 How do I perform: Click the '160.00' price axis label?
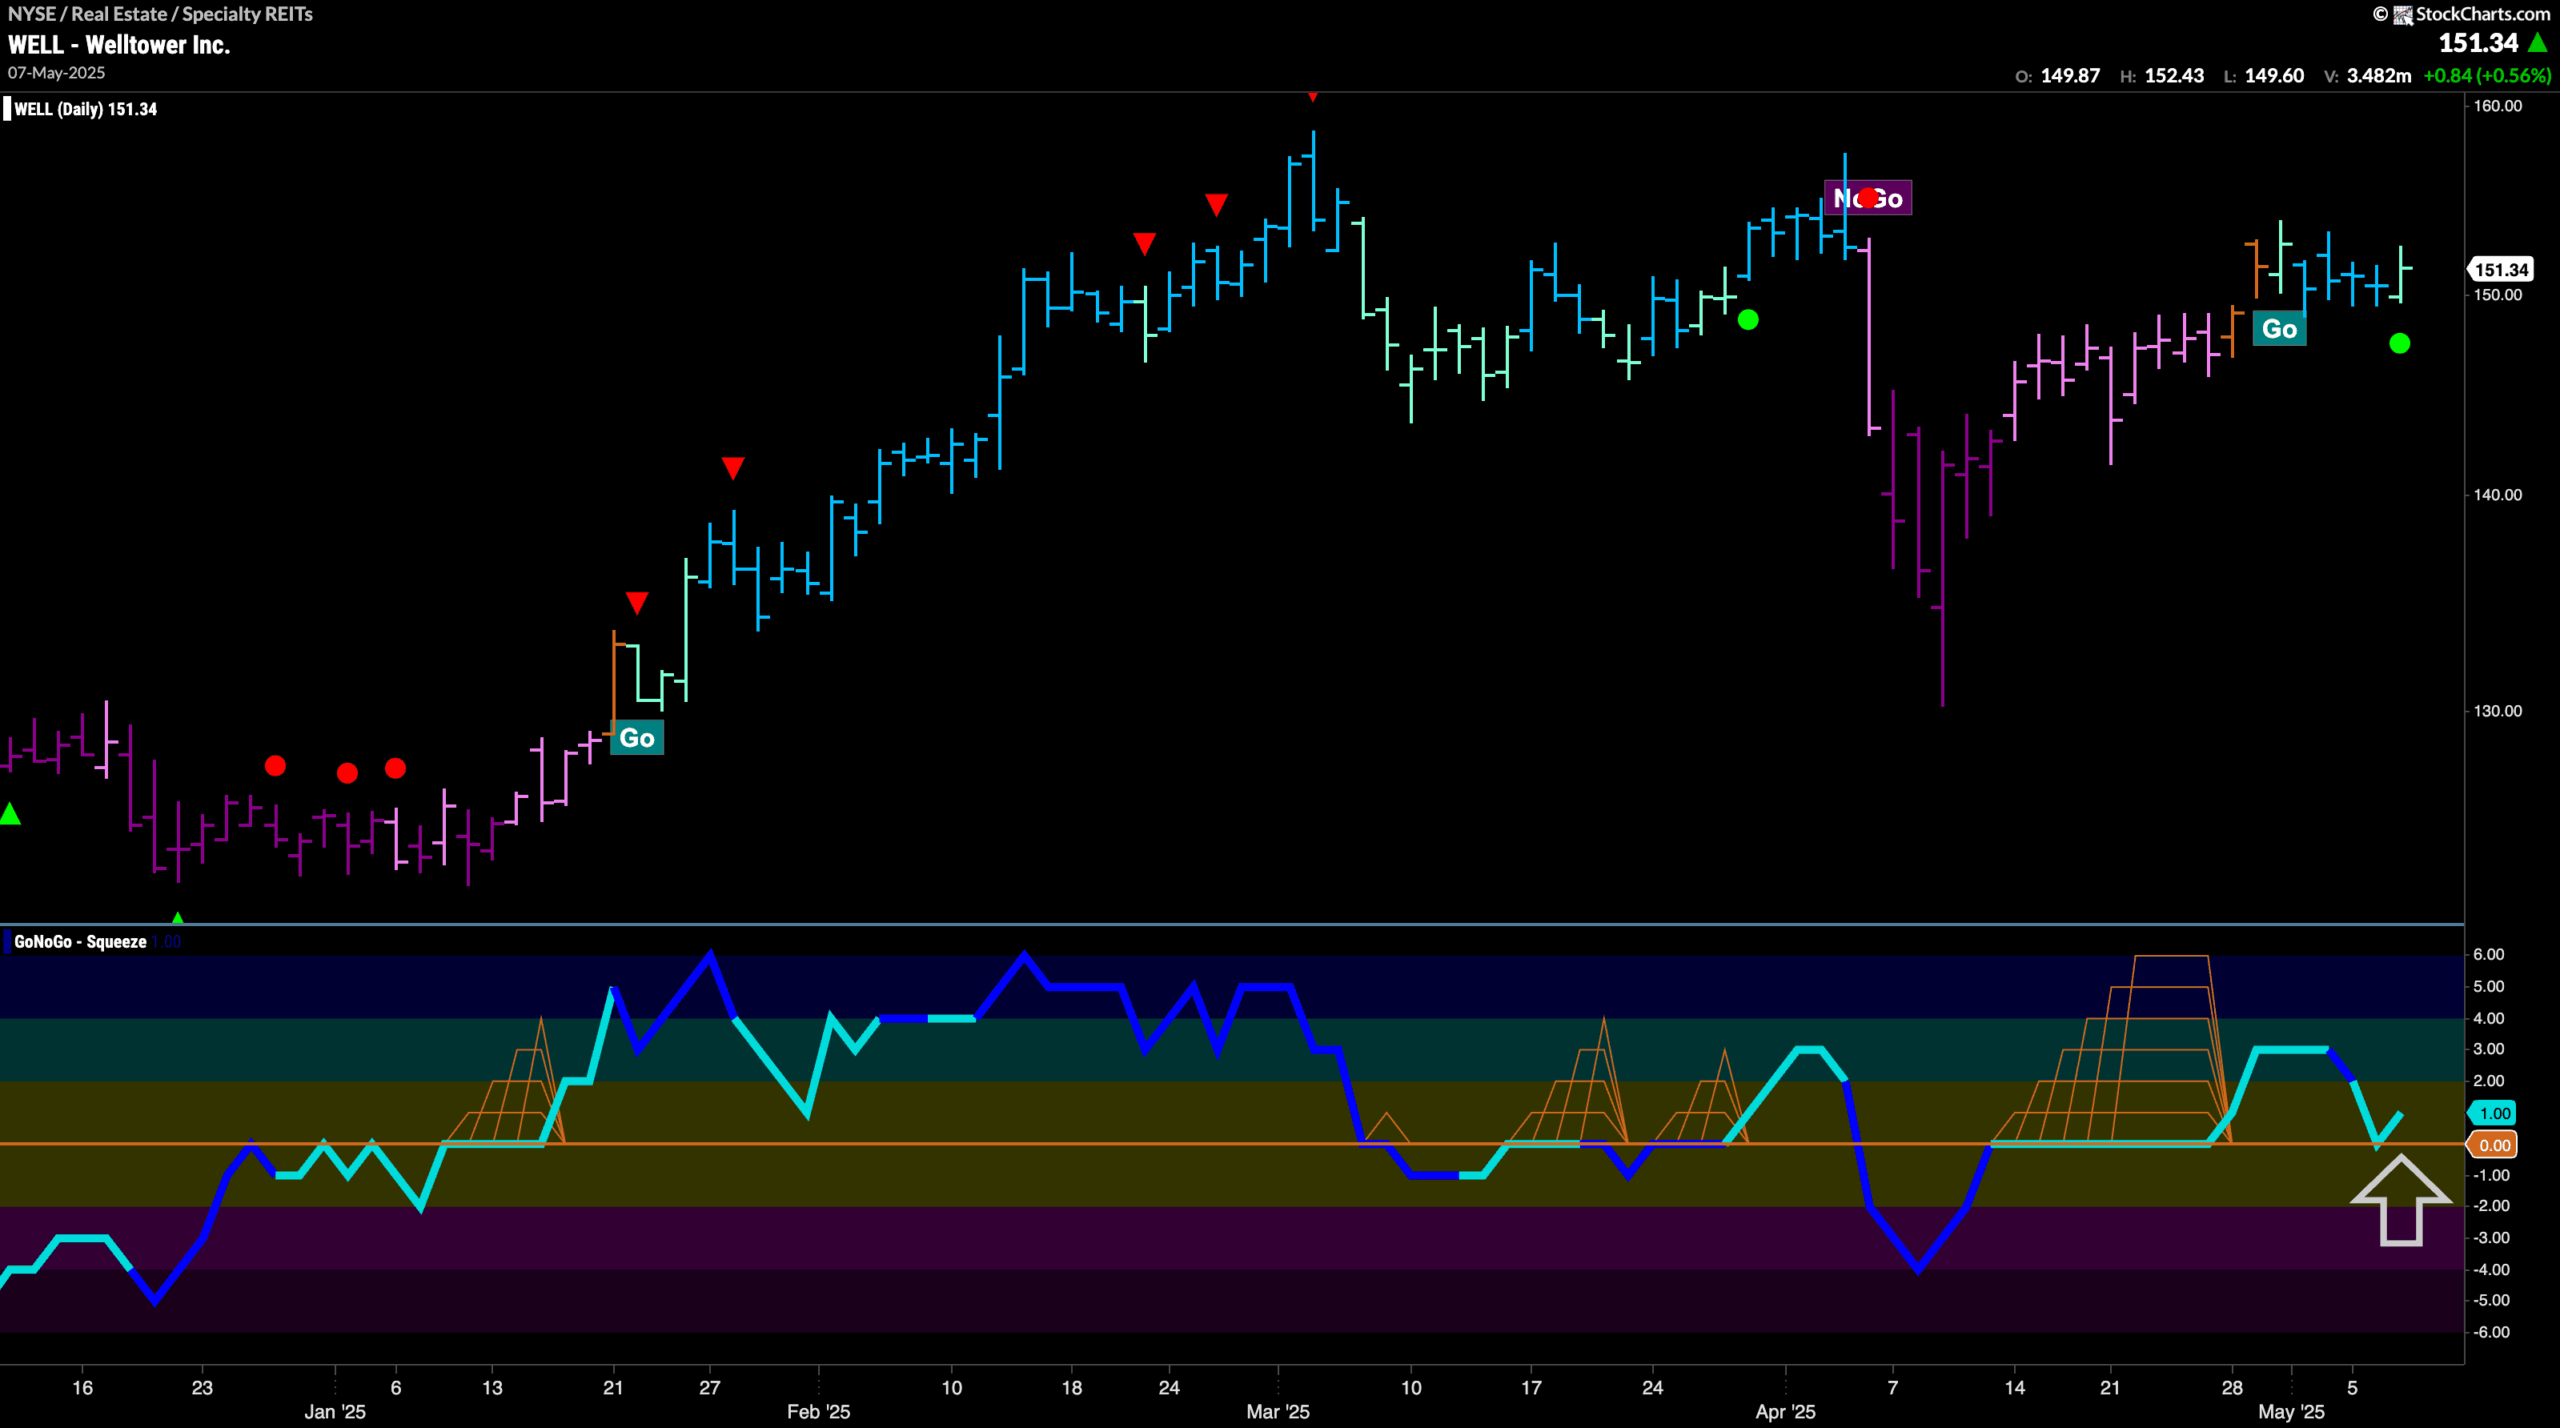click(x=2497, y=106)
